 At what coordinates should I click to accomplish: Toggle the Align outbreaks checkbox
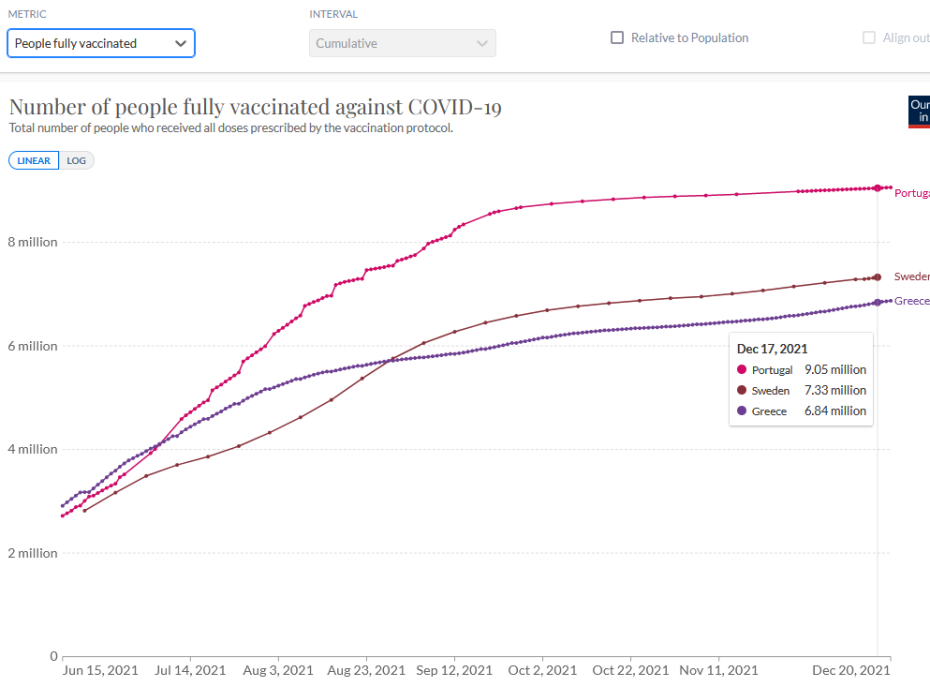[x=869, y=38]
